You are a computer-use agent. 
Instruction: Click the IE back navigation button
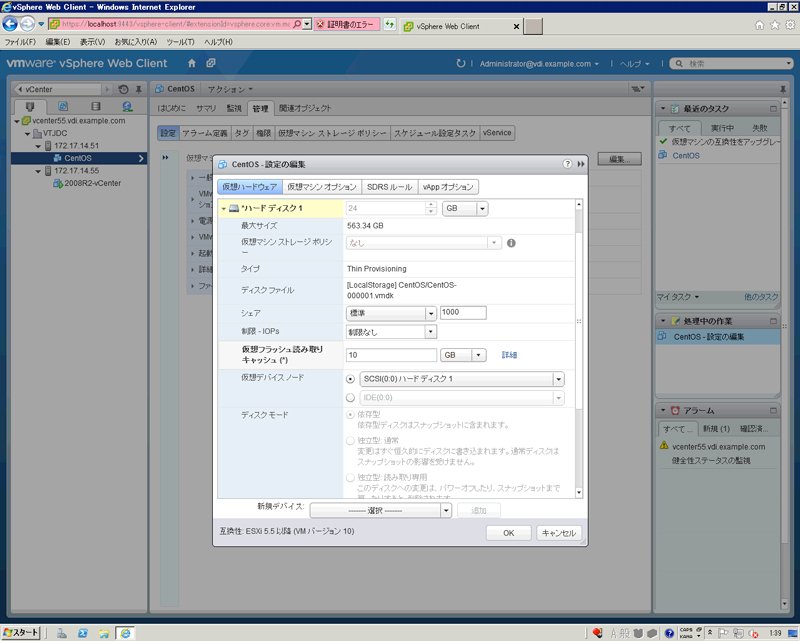(x=10, y=24)
